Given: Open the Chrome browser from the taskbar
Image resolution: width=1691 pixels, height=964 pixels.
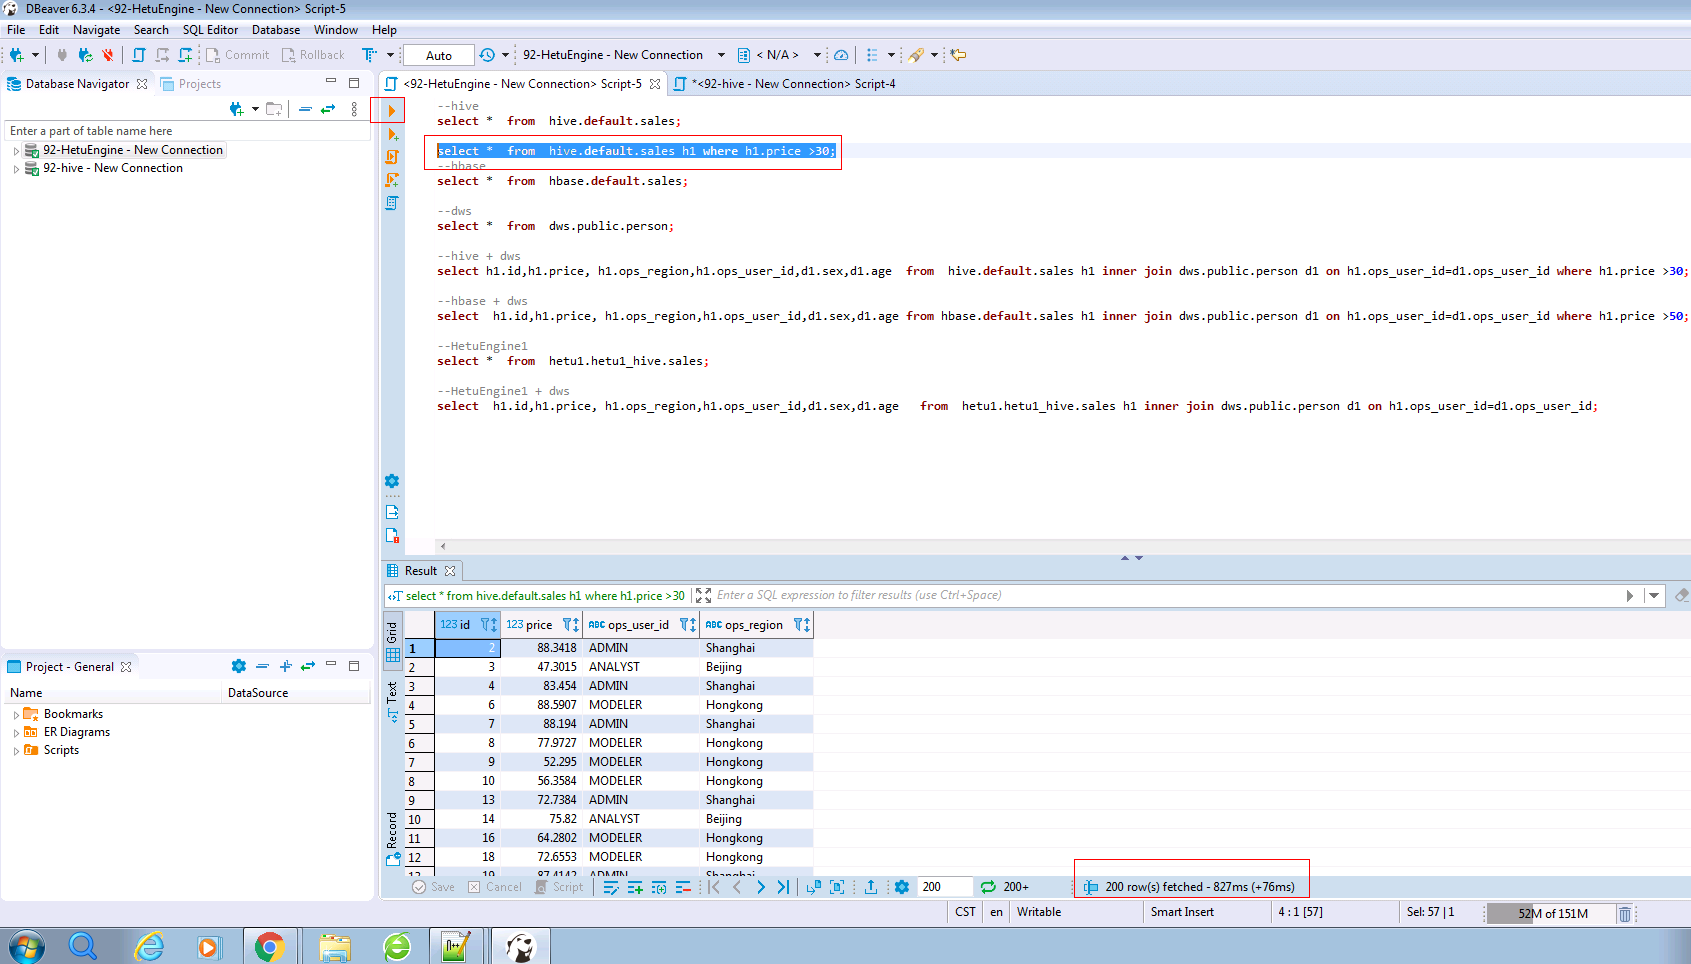Looking at the screenshot, I should pos(269,946).
